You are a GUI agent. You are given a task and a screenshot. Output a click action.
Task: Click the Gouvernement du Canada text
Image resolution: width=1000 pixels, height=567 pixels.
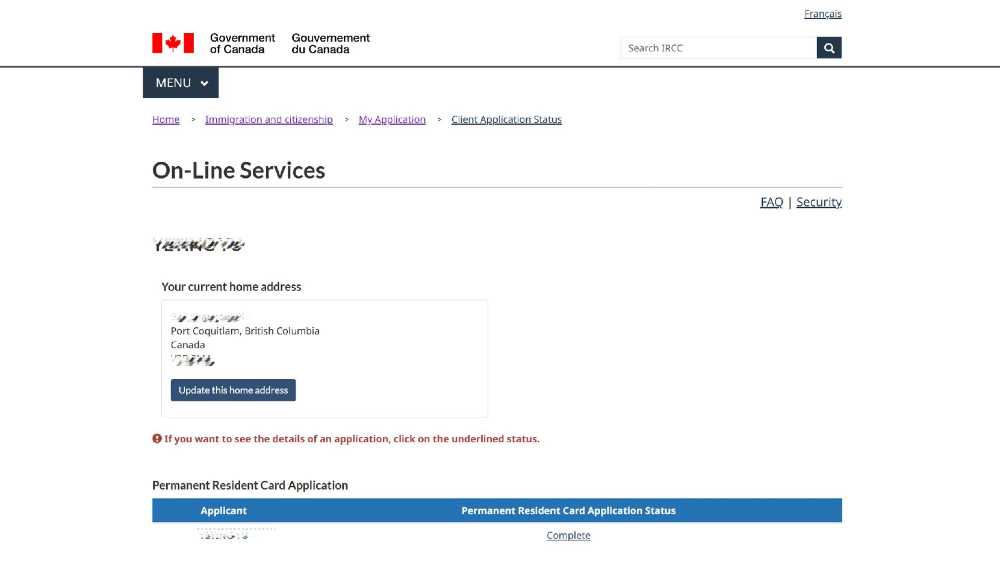pos(330,43)
